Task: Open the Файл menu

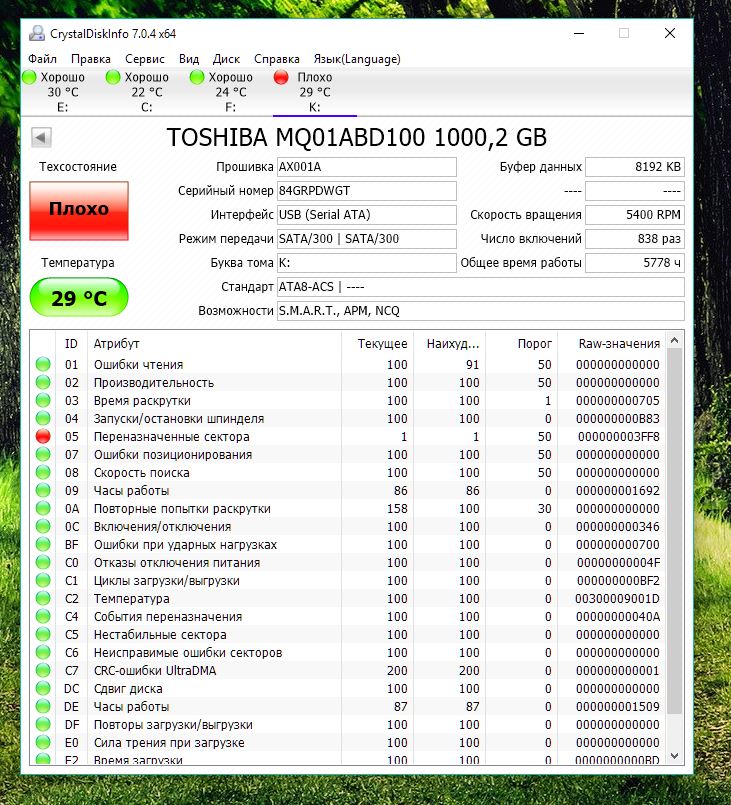Action: [43, 59]
